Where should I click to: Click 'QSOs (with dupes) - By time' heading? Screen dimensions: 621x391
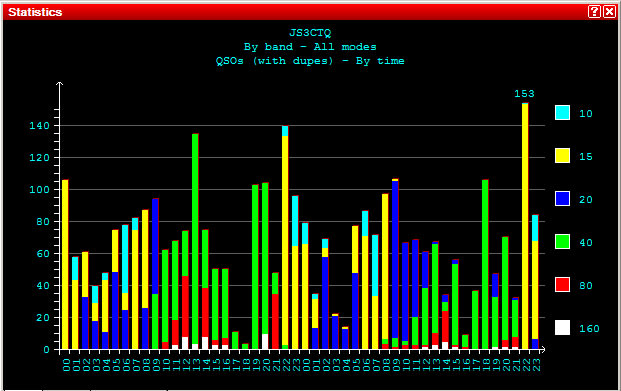tap(310, 61)
